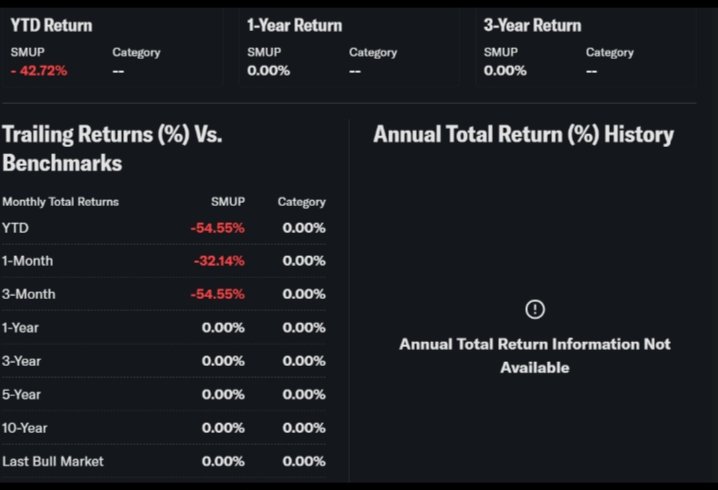Image resolution: width=718 pixels, height=490 pixels.
Task: Click the Category column header in the returns table
Action: [301, 202]
